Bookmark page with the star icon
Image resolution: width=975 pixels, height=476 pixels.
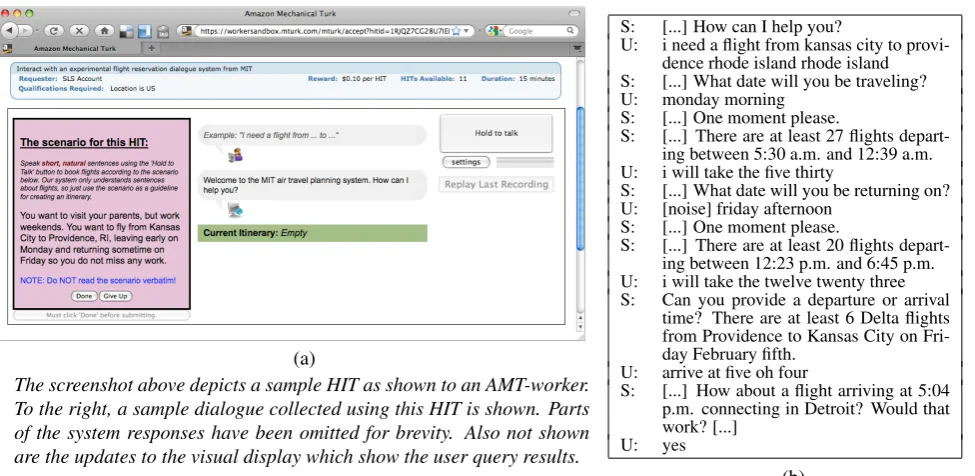(x=456, y=30)
